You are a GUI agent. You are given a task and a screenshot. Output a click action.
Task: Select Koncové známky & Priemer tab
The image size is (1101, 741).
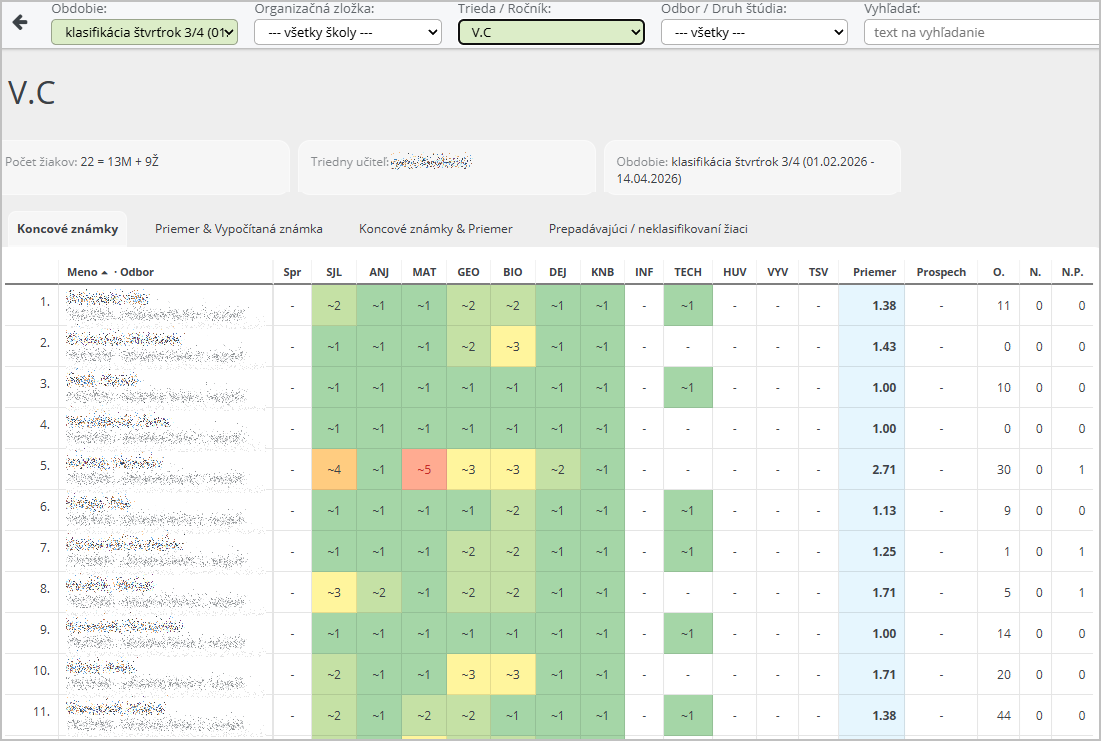(x=435, y=229)
